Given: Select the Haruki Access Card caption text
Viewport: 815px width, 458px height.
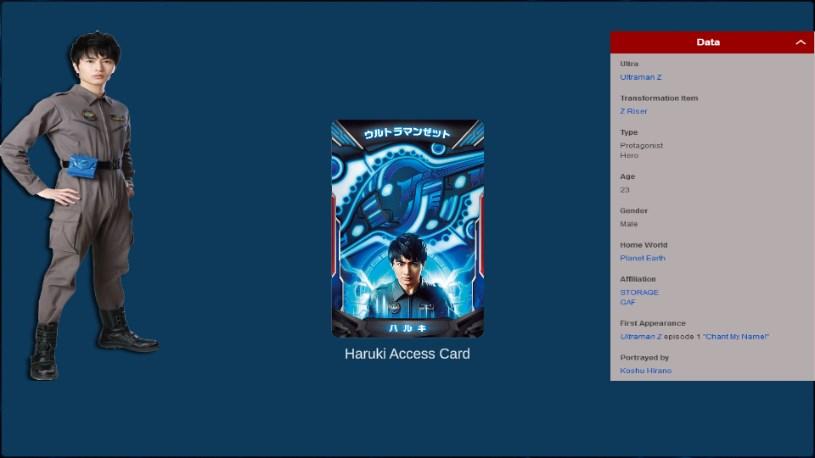Looking at the screenshot, I should [407, 354].
